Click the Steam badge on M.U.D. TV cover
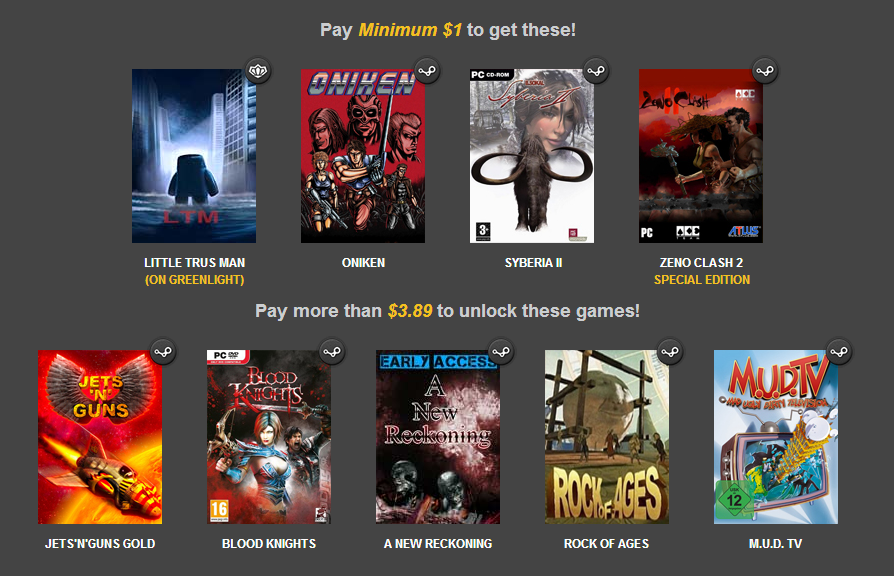 pos(839,352)
